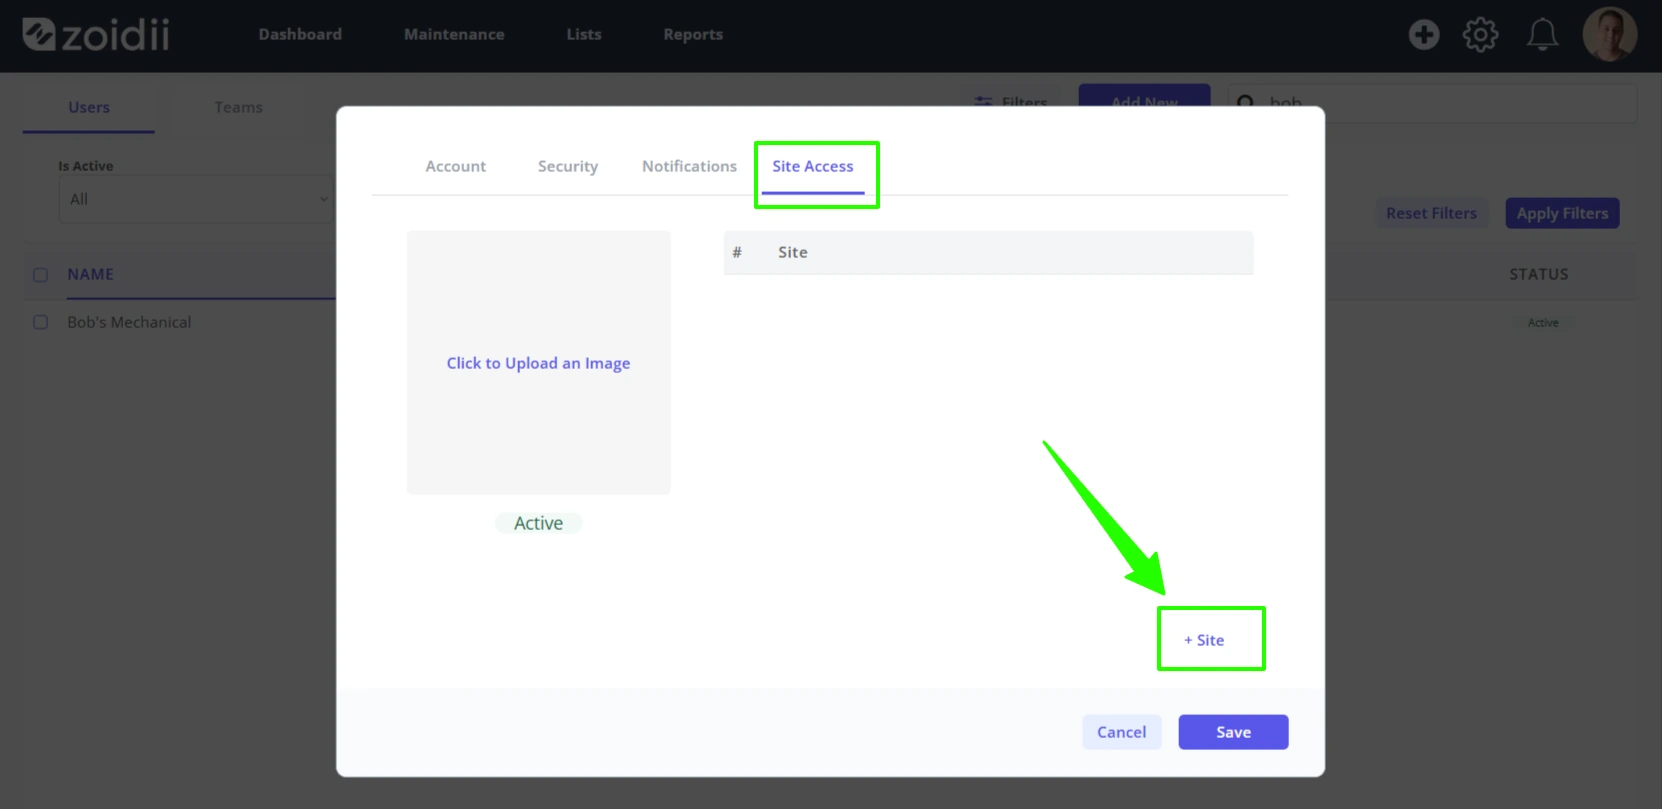Open the settings gear icon
1662x809 pixels.
pyautogui.click(x=1480, y=35)
